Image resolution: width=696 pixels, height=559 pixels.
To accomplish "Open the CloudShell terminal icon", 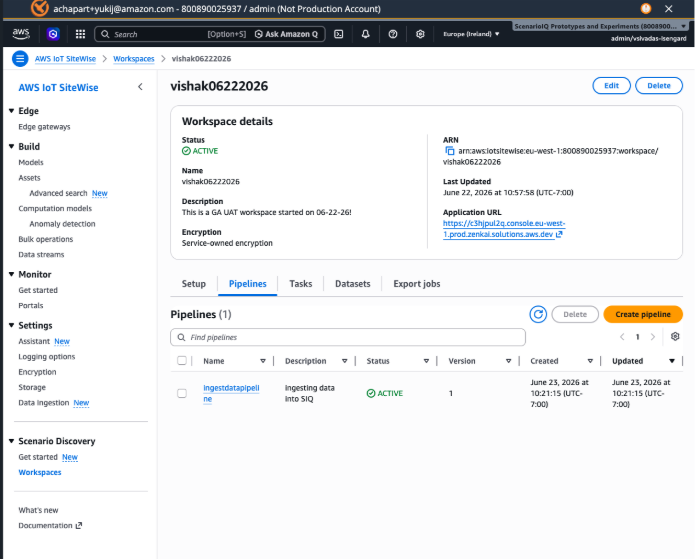I will tap(339, 34).
